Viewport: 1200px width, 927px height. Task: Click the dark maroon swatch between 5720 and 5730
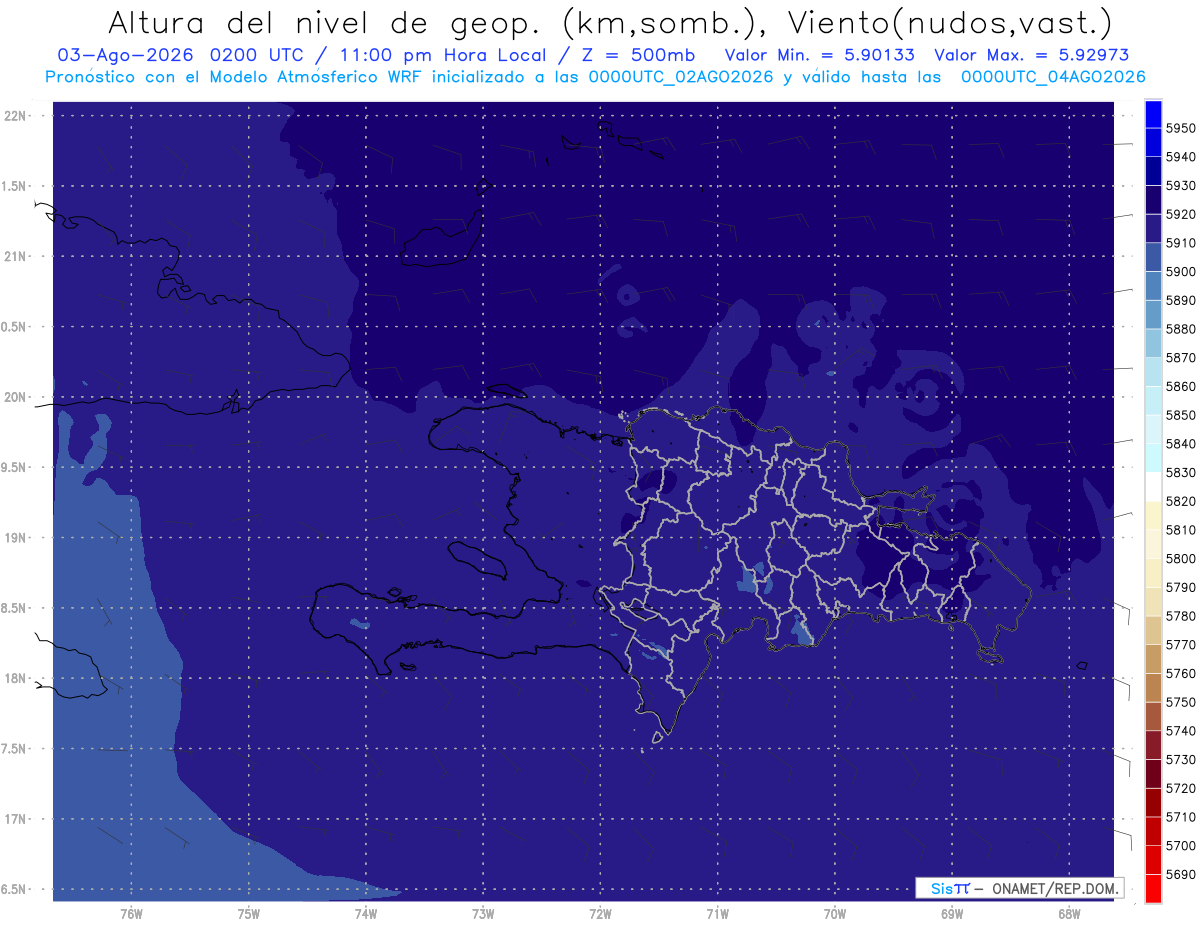[1153, 774]
